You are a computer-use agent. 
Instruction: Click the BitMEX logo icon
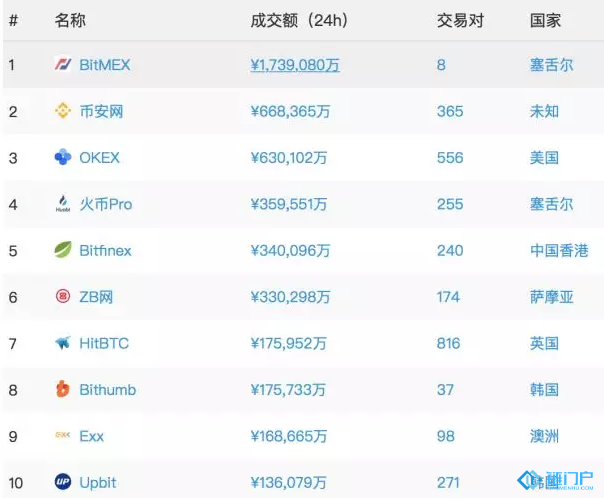(x=62, y=65)
